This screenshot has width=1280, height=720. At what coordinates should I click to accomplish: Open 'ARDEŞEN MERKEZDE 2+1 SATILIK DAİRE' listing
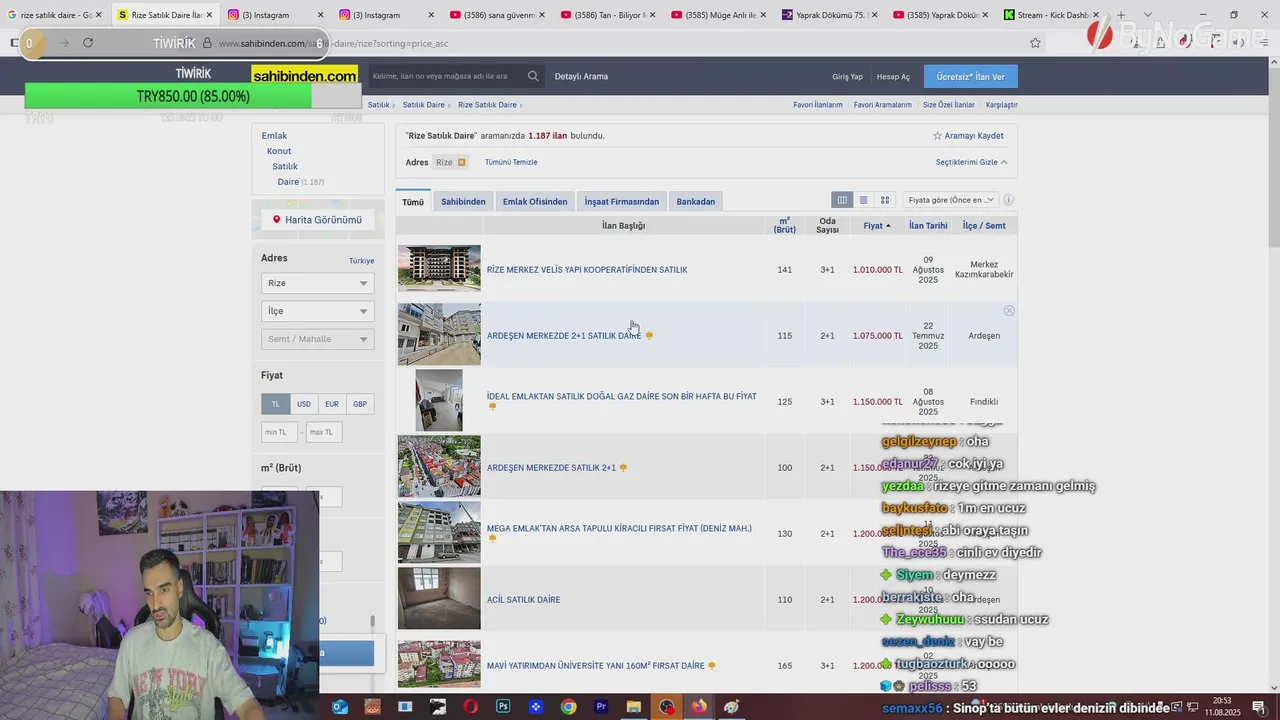[564, 336]
